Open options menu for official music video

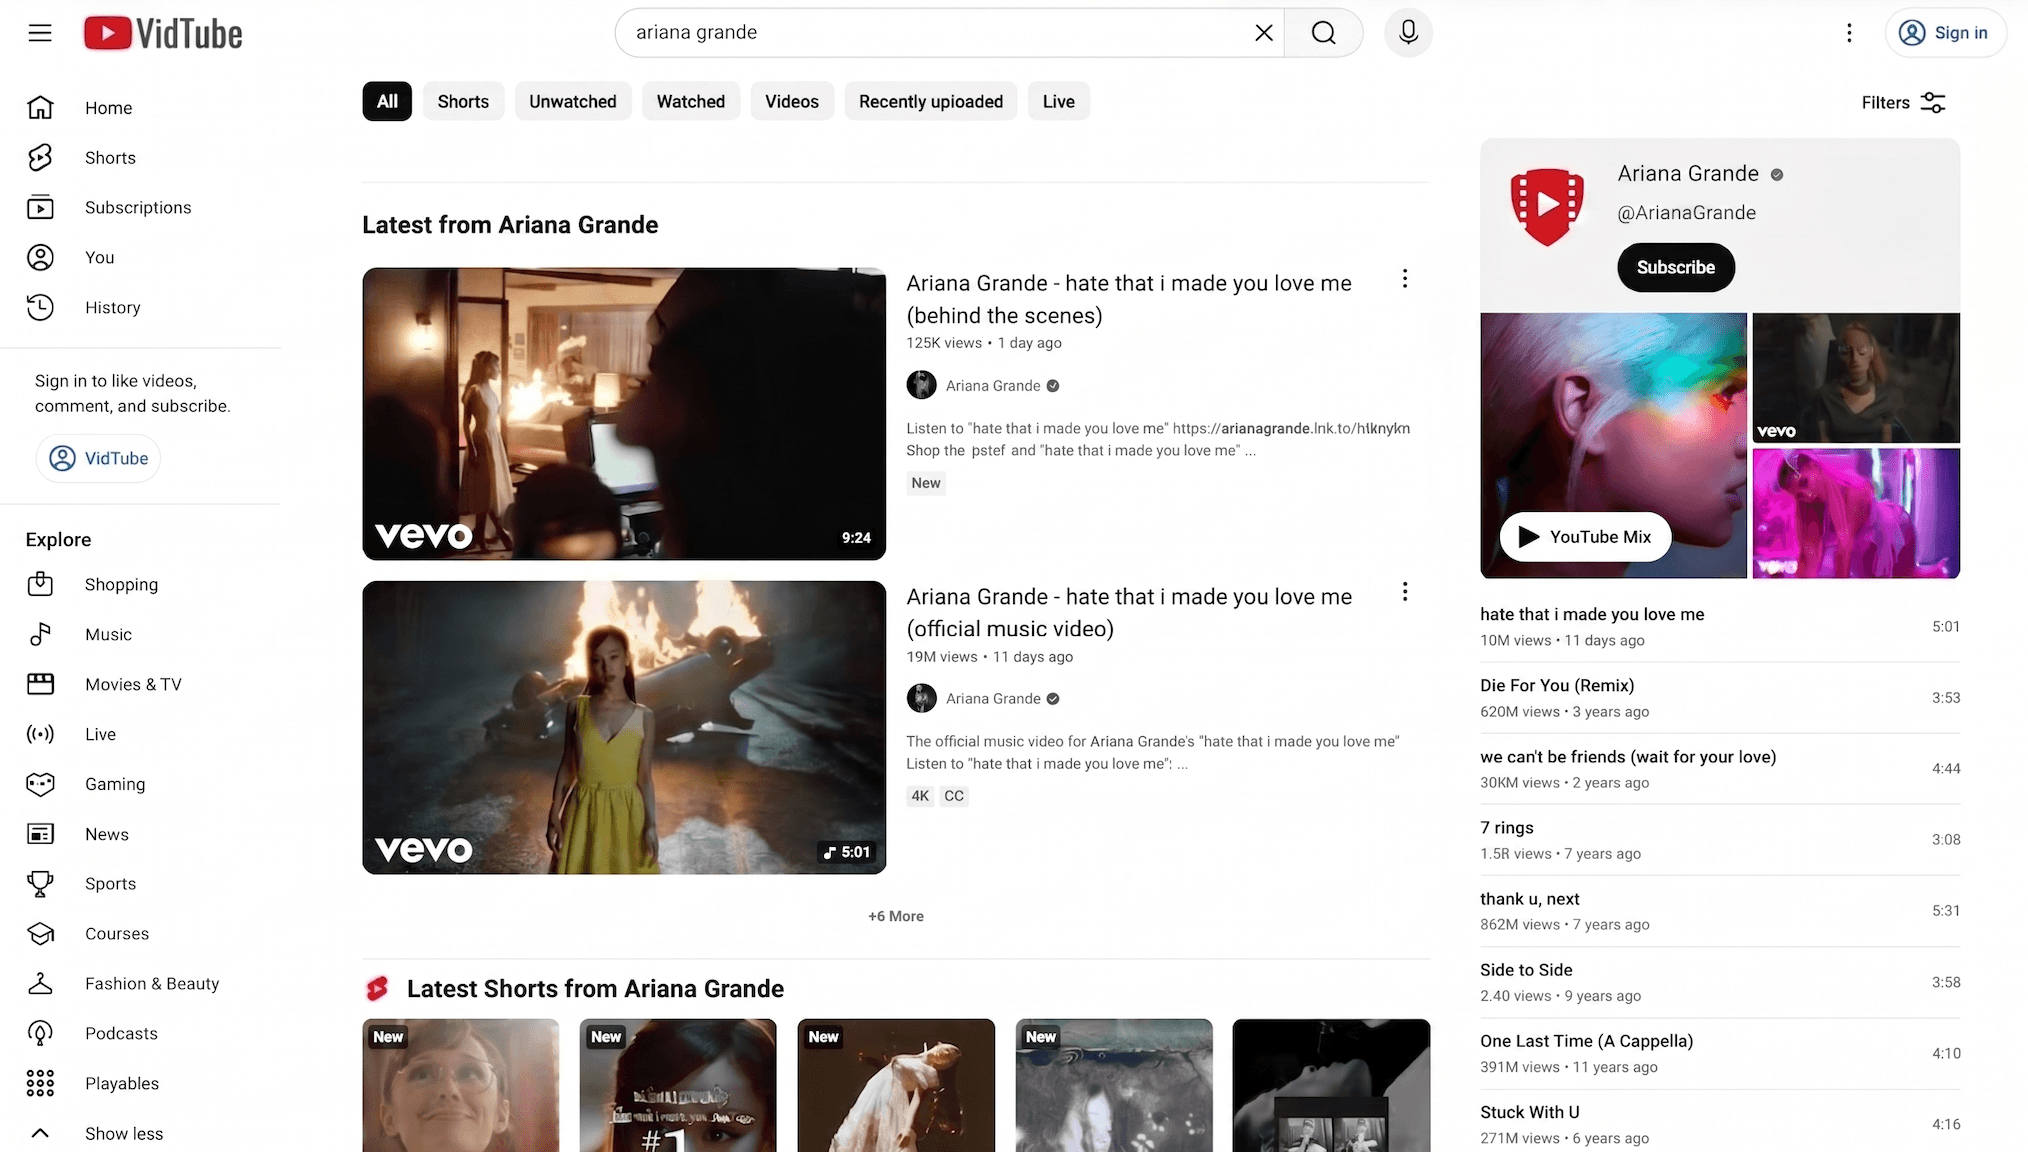point(1405,592)
